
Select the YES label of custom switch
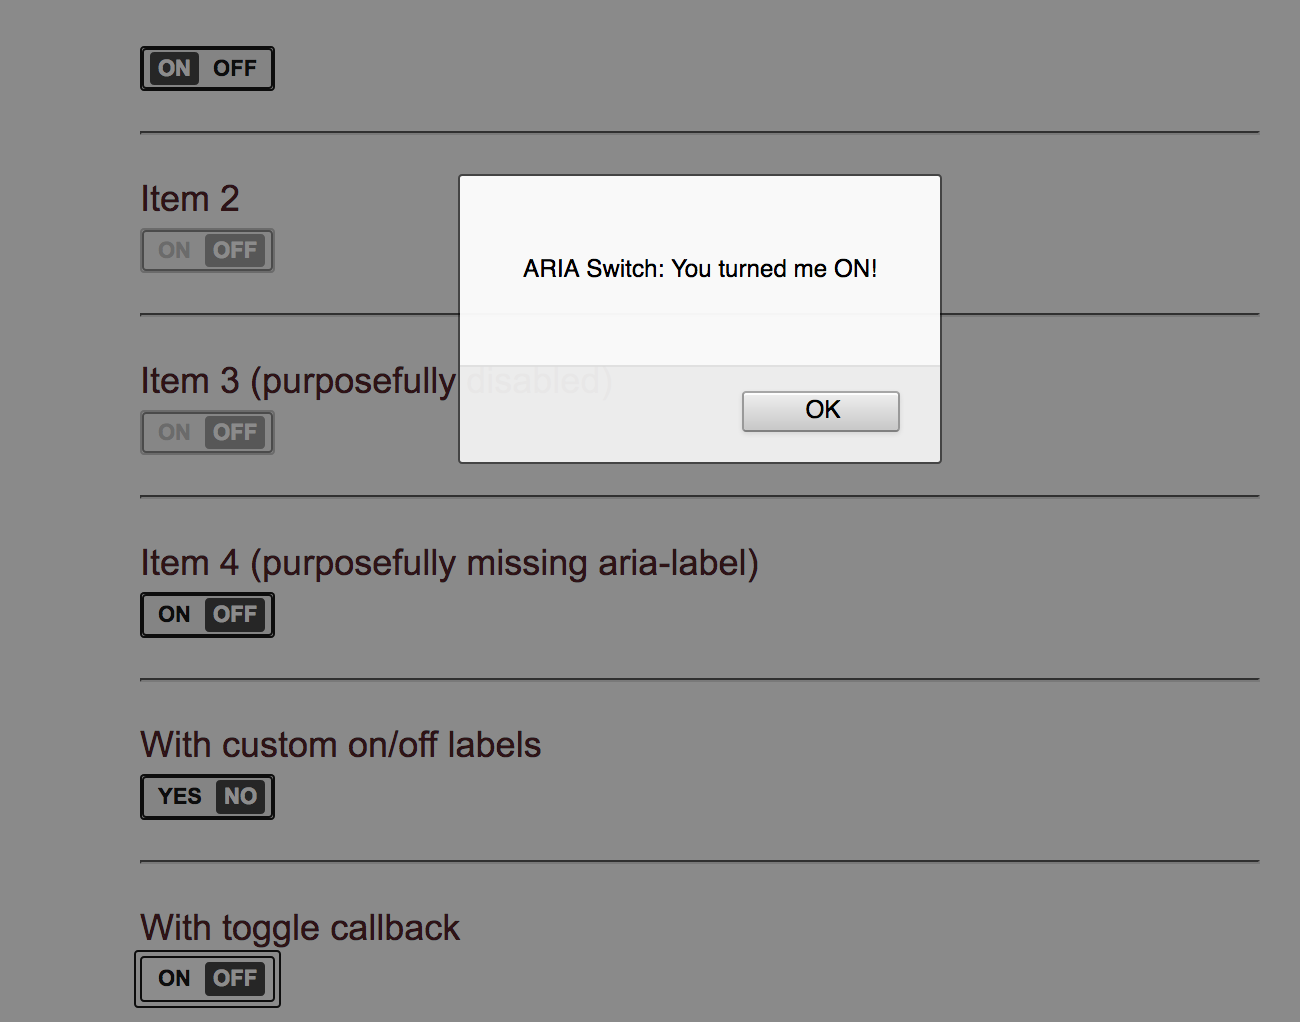point(180,796)
